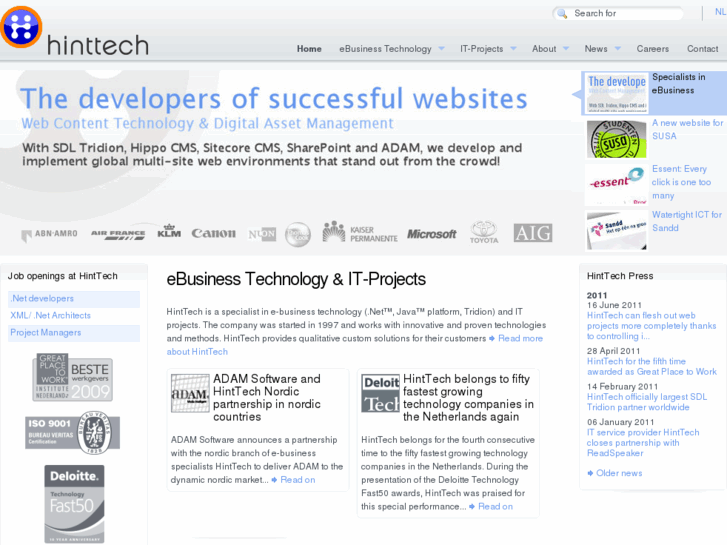Open the Project Managers job opening
Screen dimensions: 727x545
coord(74,333)
